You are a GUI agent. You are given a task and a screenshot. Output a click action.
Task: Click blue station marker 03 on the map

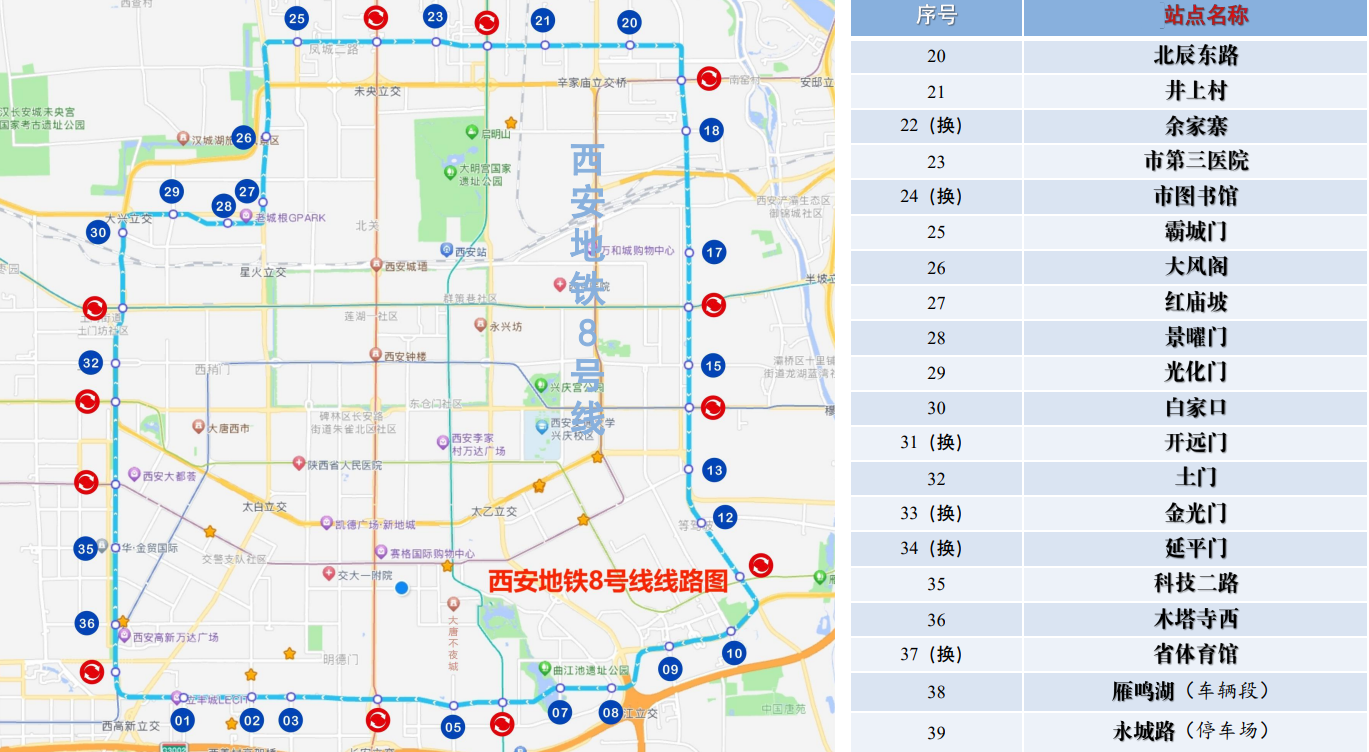pos(291,719)
